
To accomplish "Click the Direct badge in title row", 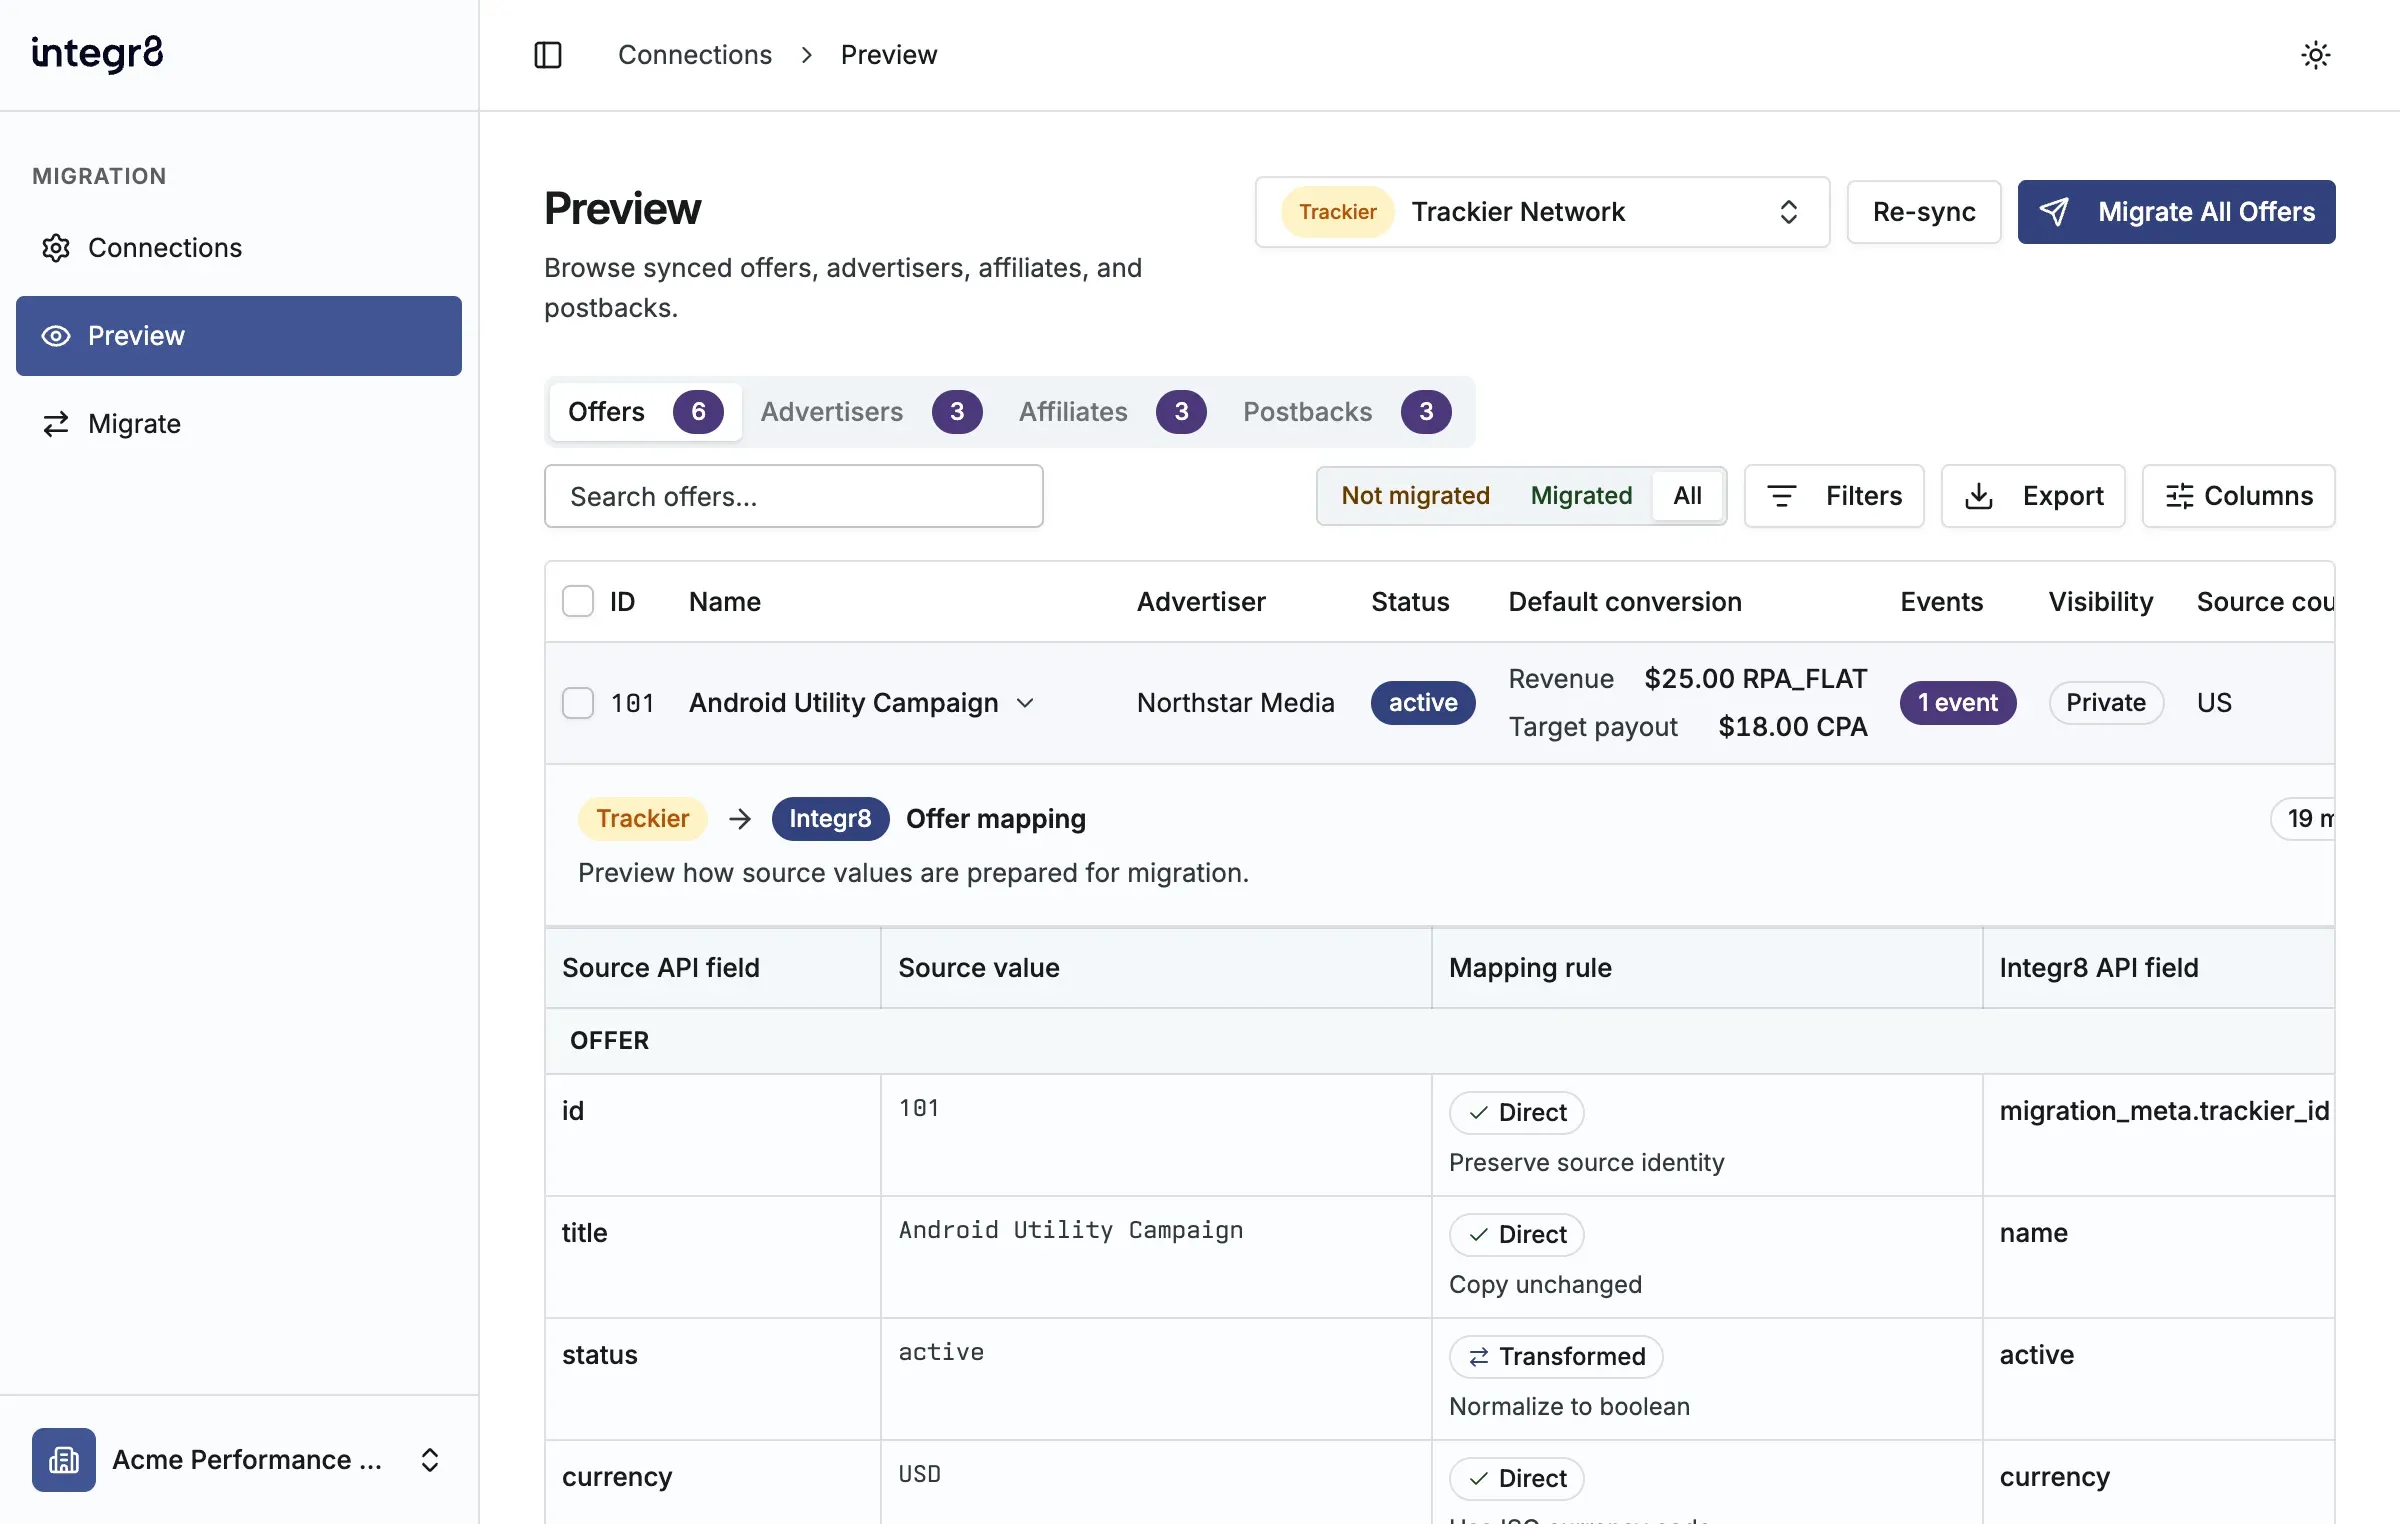I will click(1516, 1235).
